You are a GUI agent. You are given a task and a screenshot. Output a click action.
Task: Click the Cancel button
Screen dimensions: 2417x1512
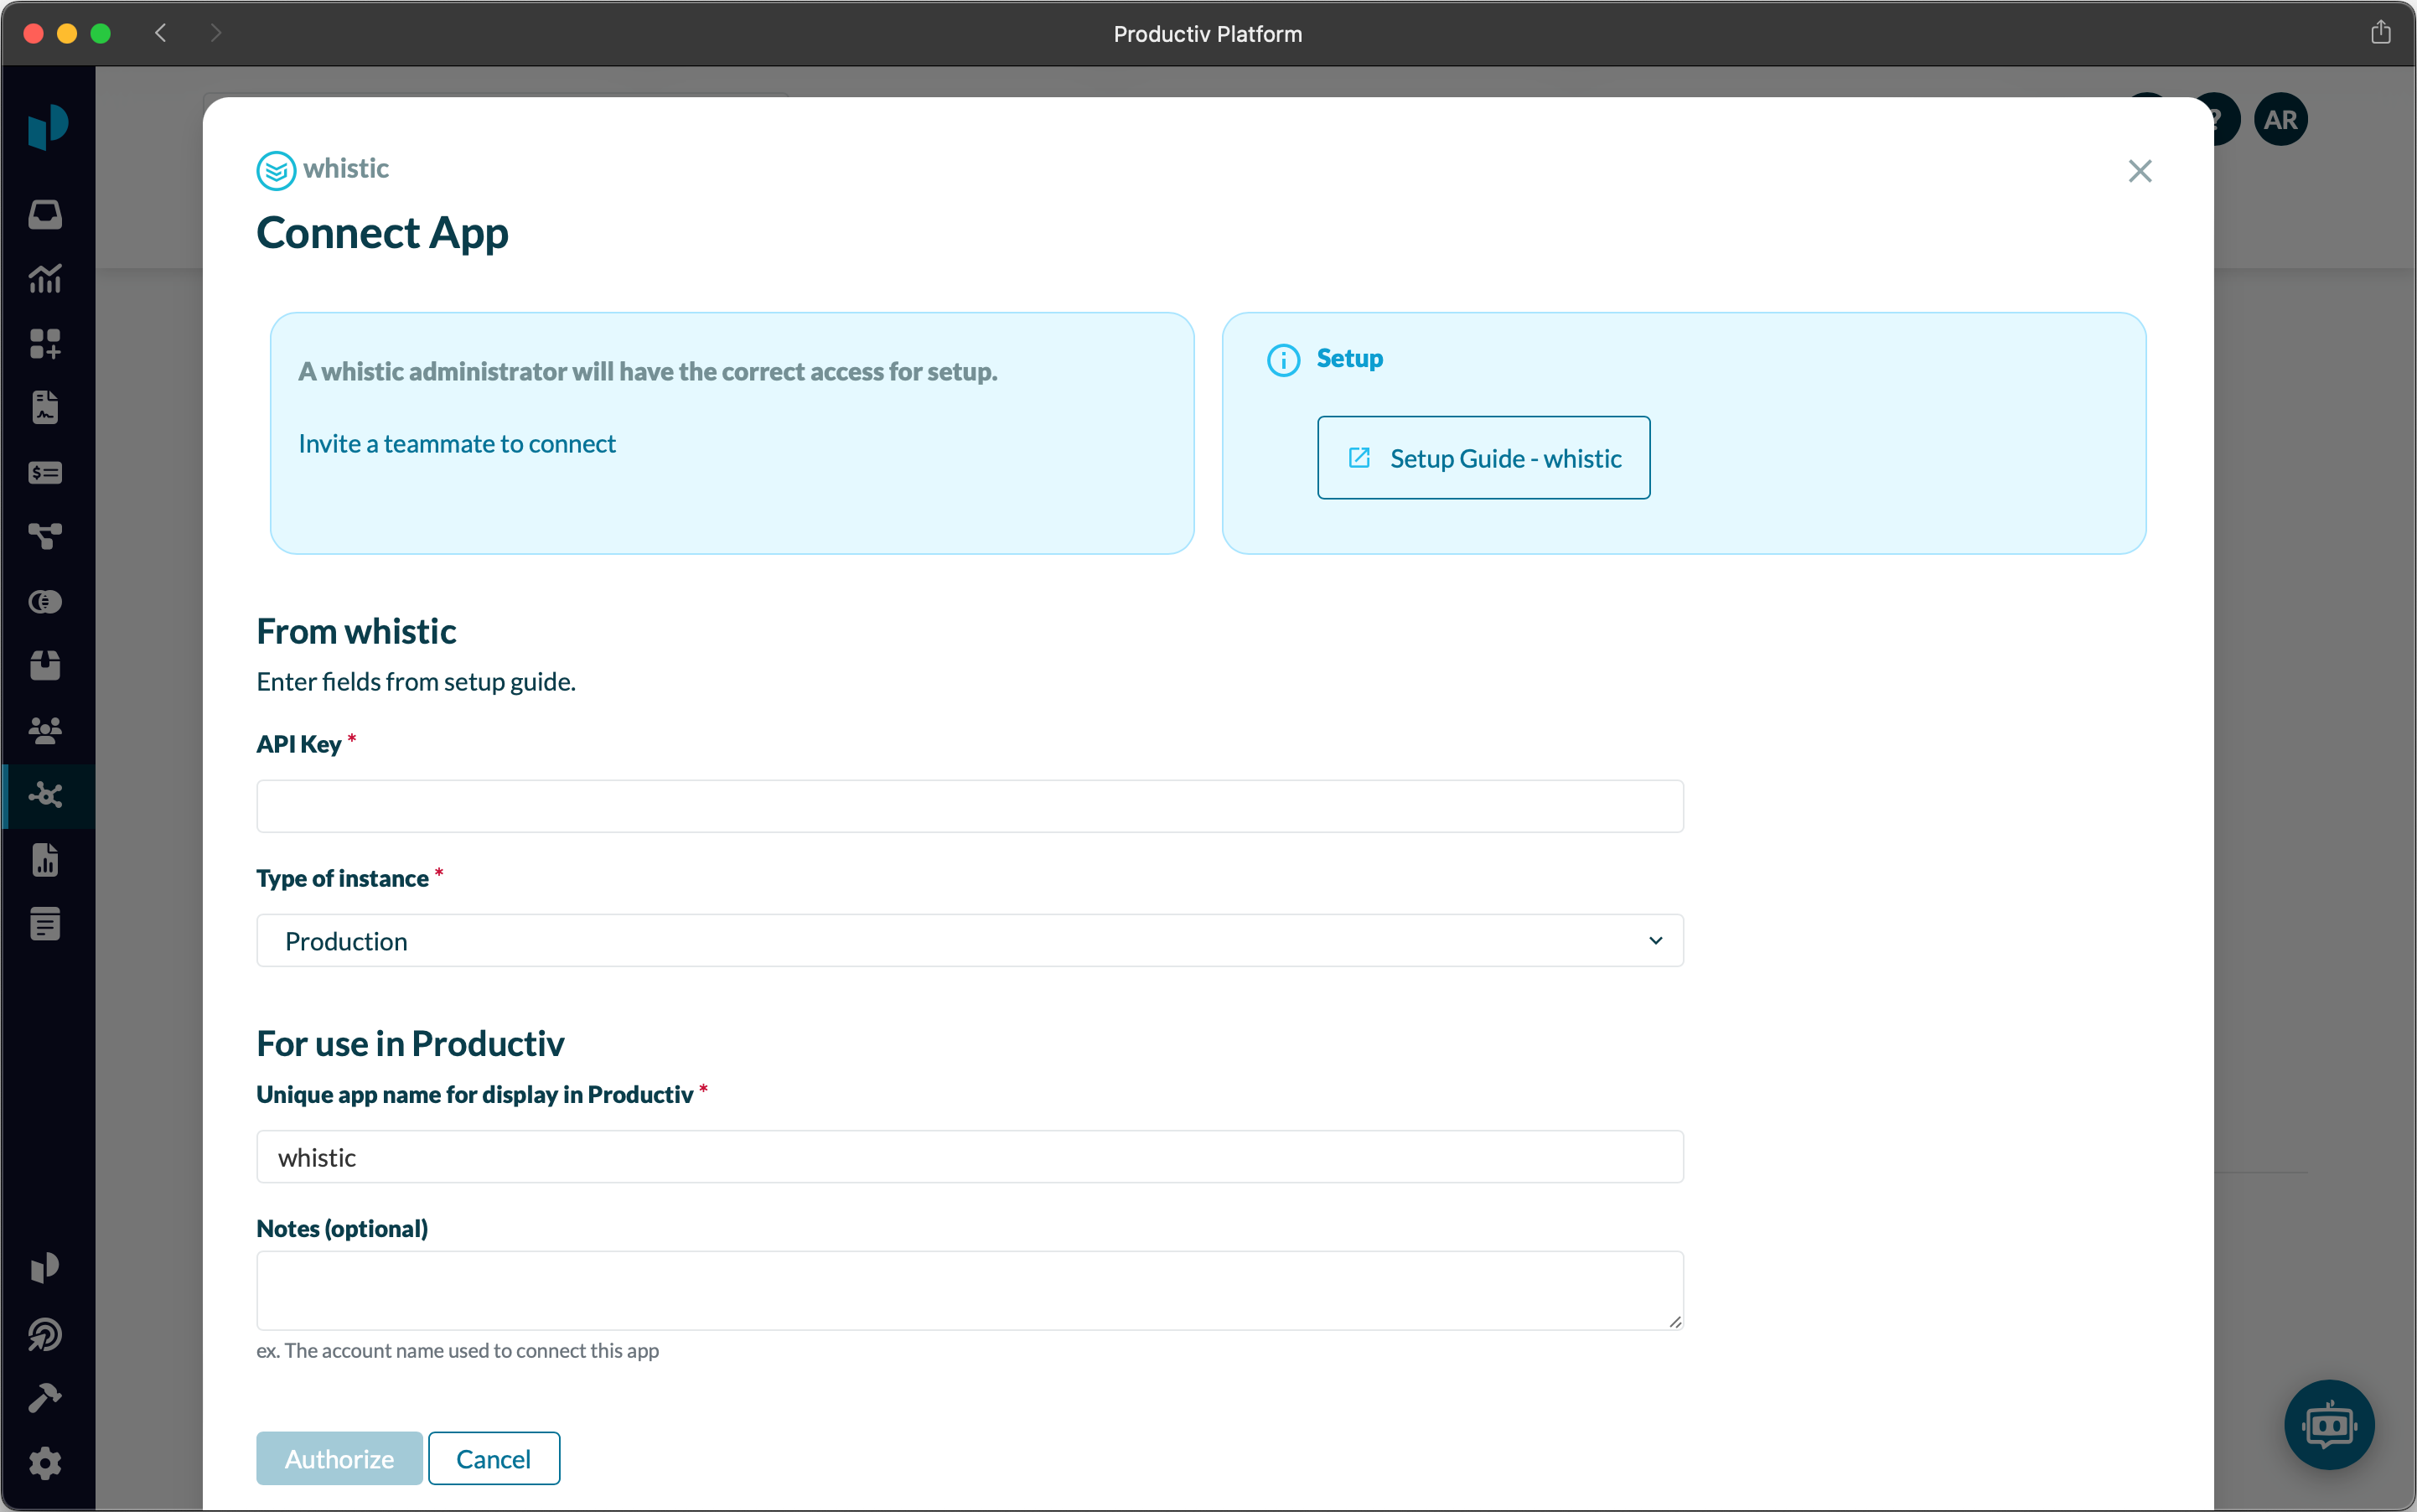[x=493, y=1458]
